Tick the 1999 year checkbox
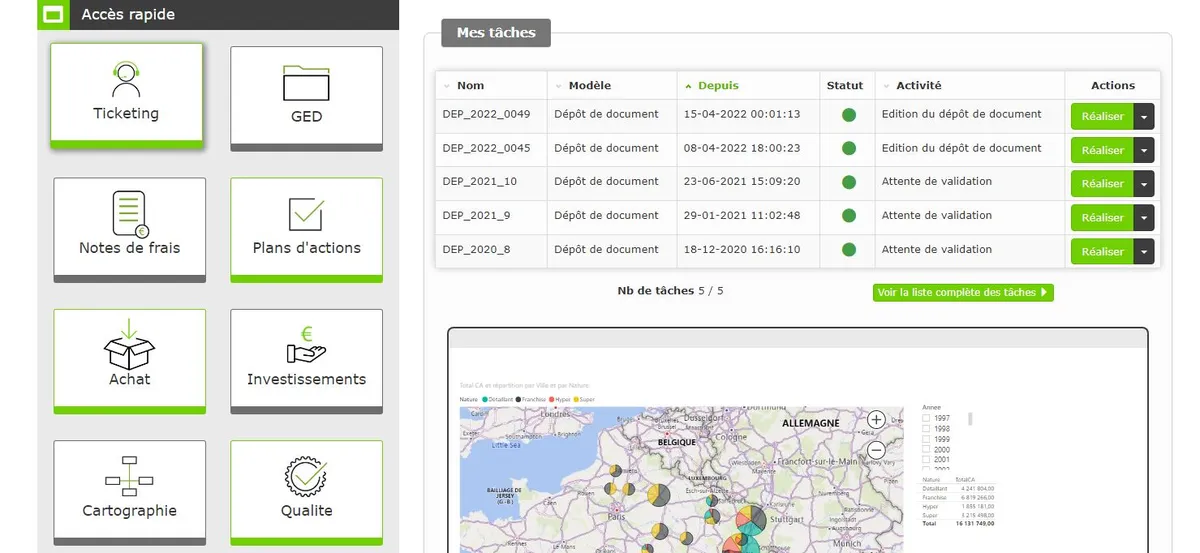The height and width of the screenshot is (553, 1200). point(926,439)
